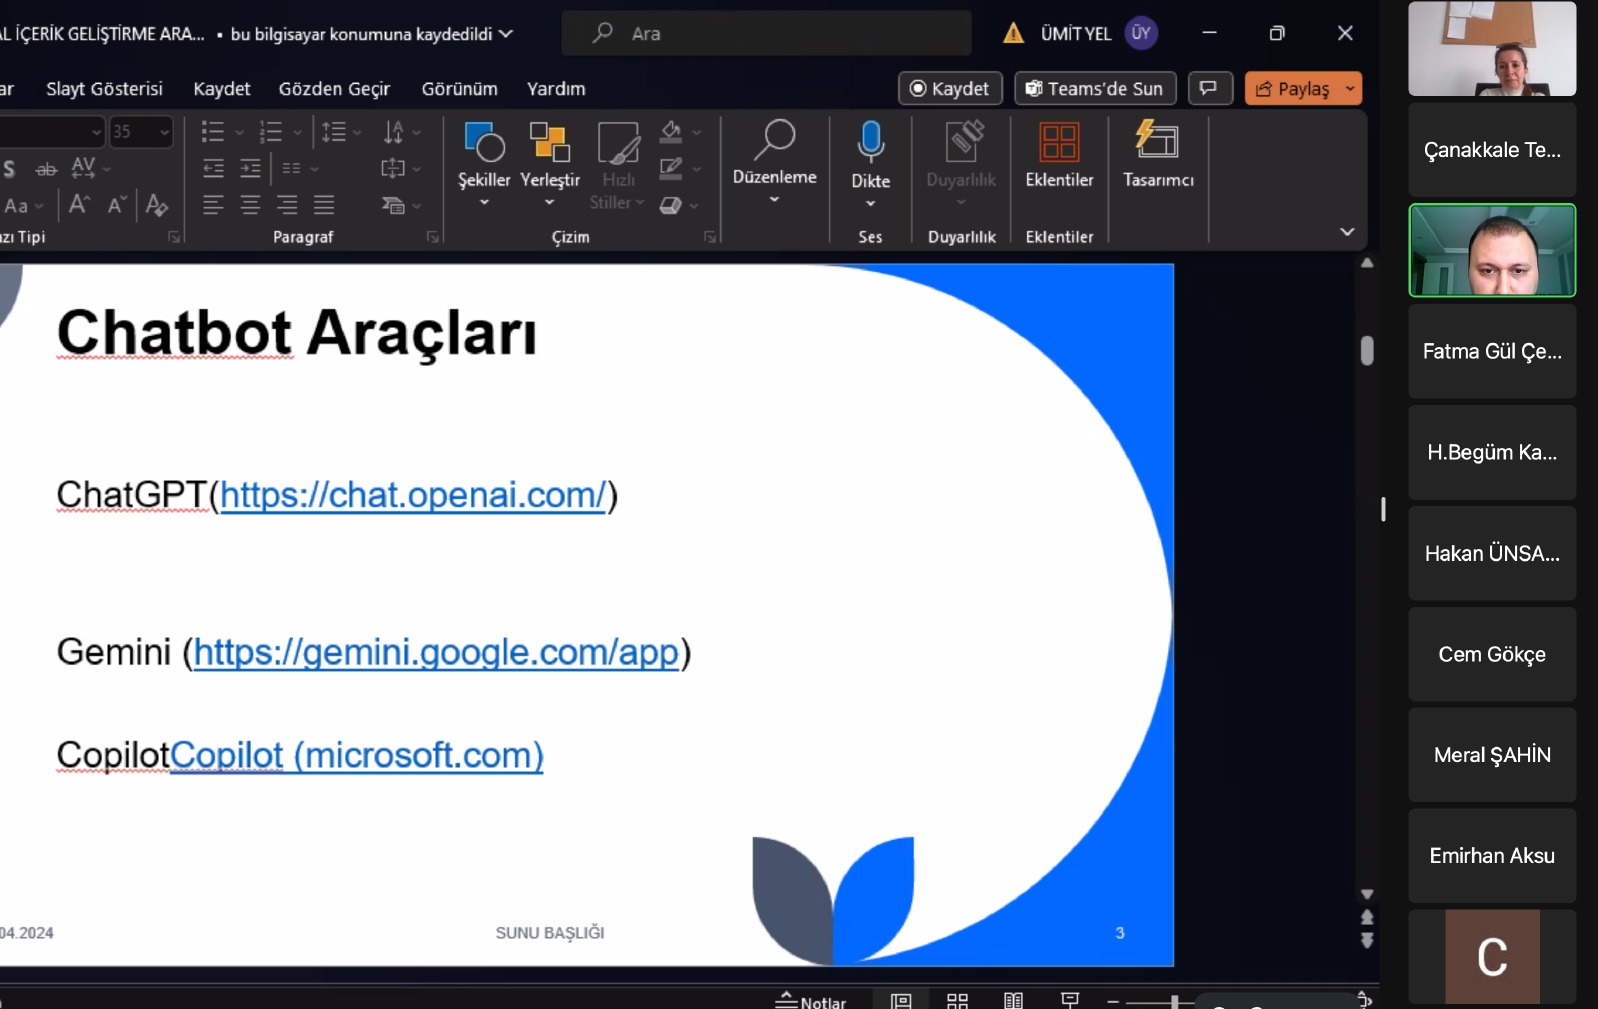Open the Düzenleme search tools
Image resolution: width=1598 pixels, height=1009 pixels.
tap(774, 162)
